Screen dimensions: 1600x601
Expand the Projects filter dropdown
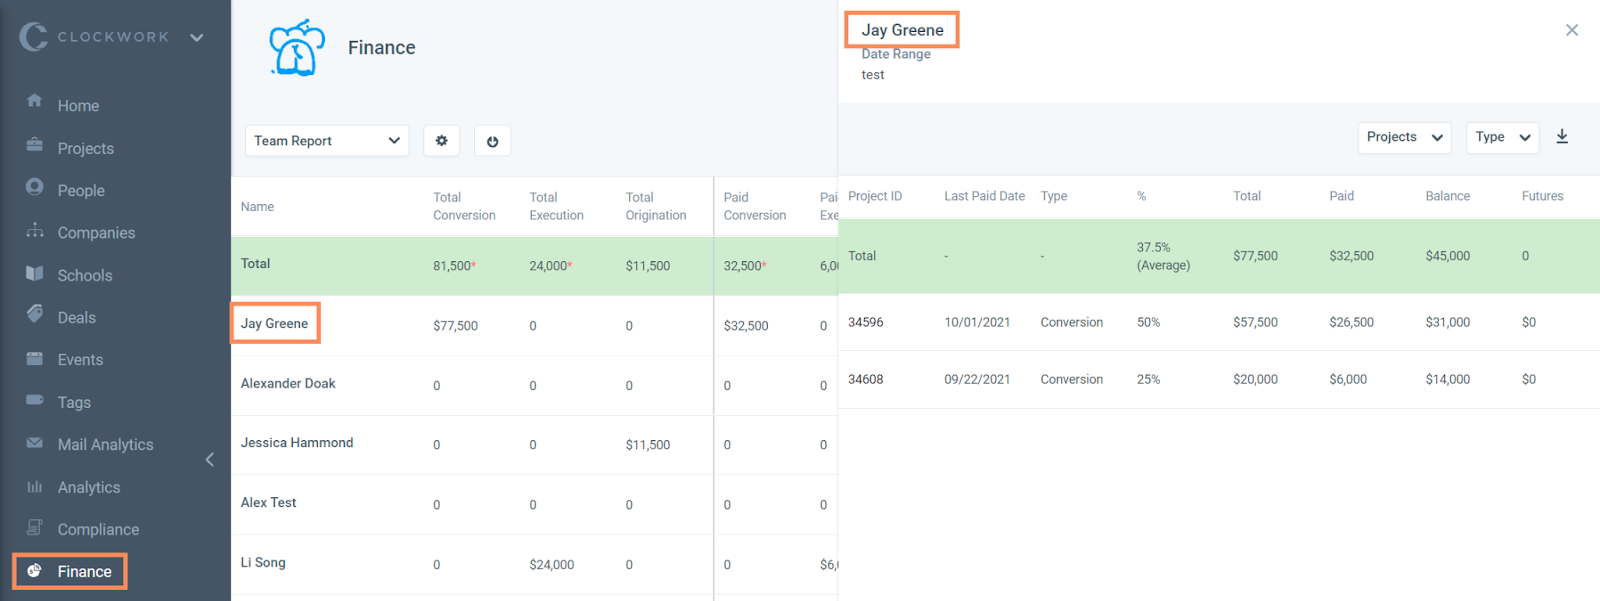pyautogui.click(x=1404, y=137)
